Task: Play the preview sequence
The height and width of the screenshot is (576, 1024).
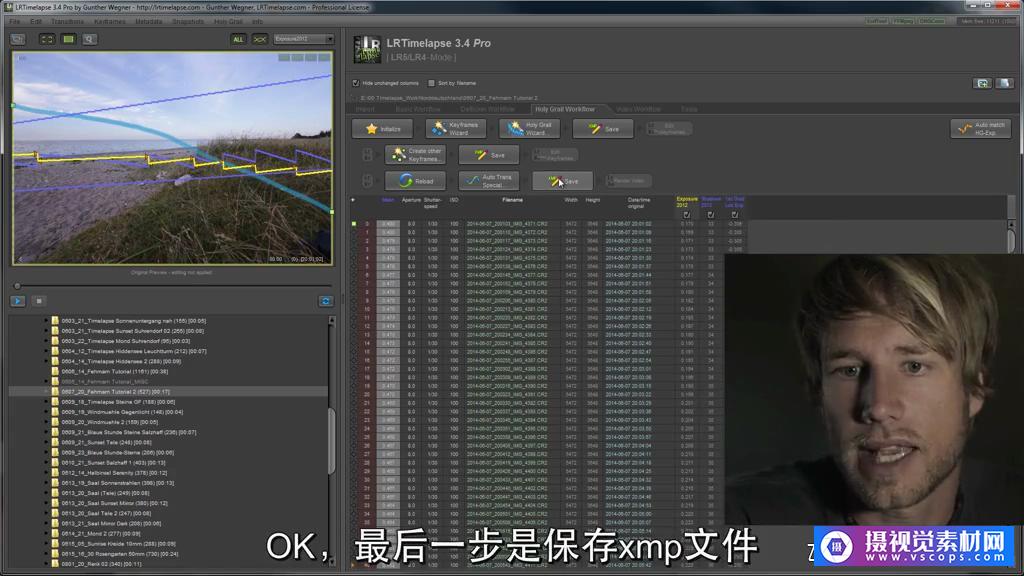Action: pyautogui.click(x=18, y=301)
